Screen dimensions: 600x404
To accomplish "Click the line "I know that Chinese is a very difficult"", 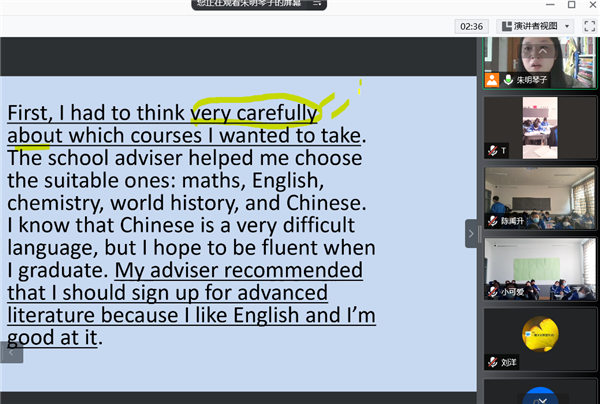I will pyautogui.click(x=181, y=225).
